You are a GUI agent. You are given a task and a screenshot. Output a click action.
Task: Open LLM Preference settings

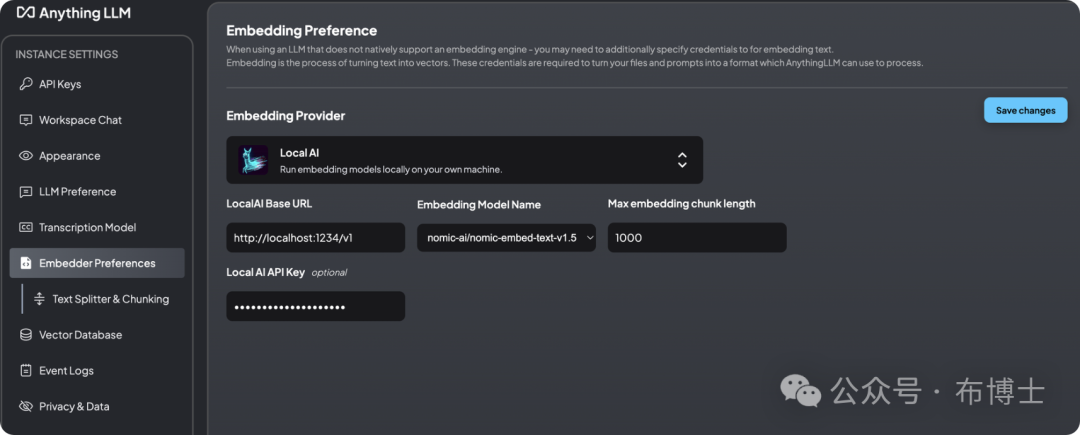97,192
